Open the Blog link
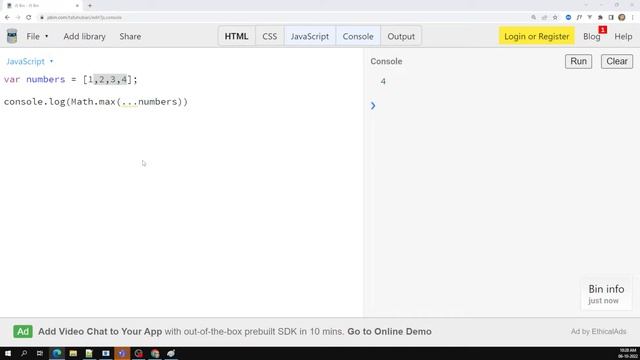640x360 pixels. [591, 36]
